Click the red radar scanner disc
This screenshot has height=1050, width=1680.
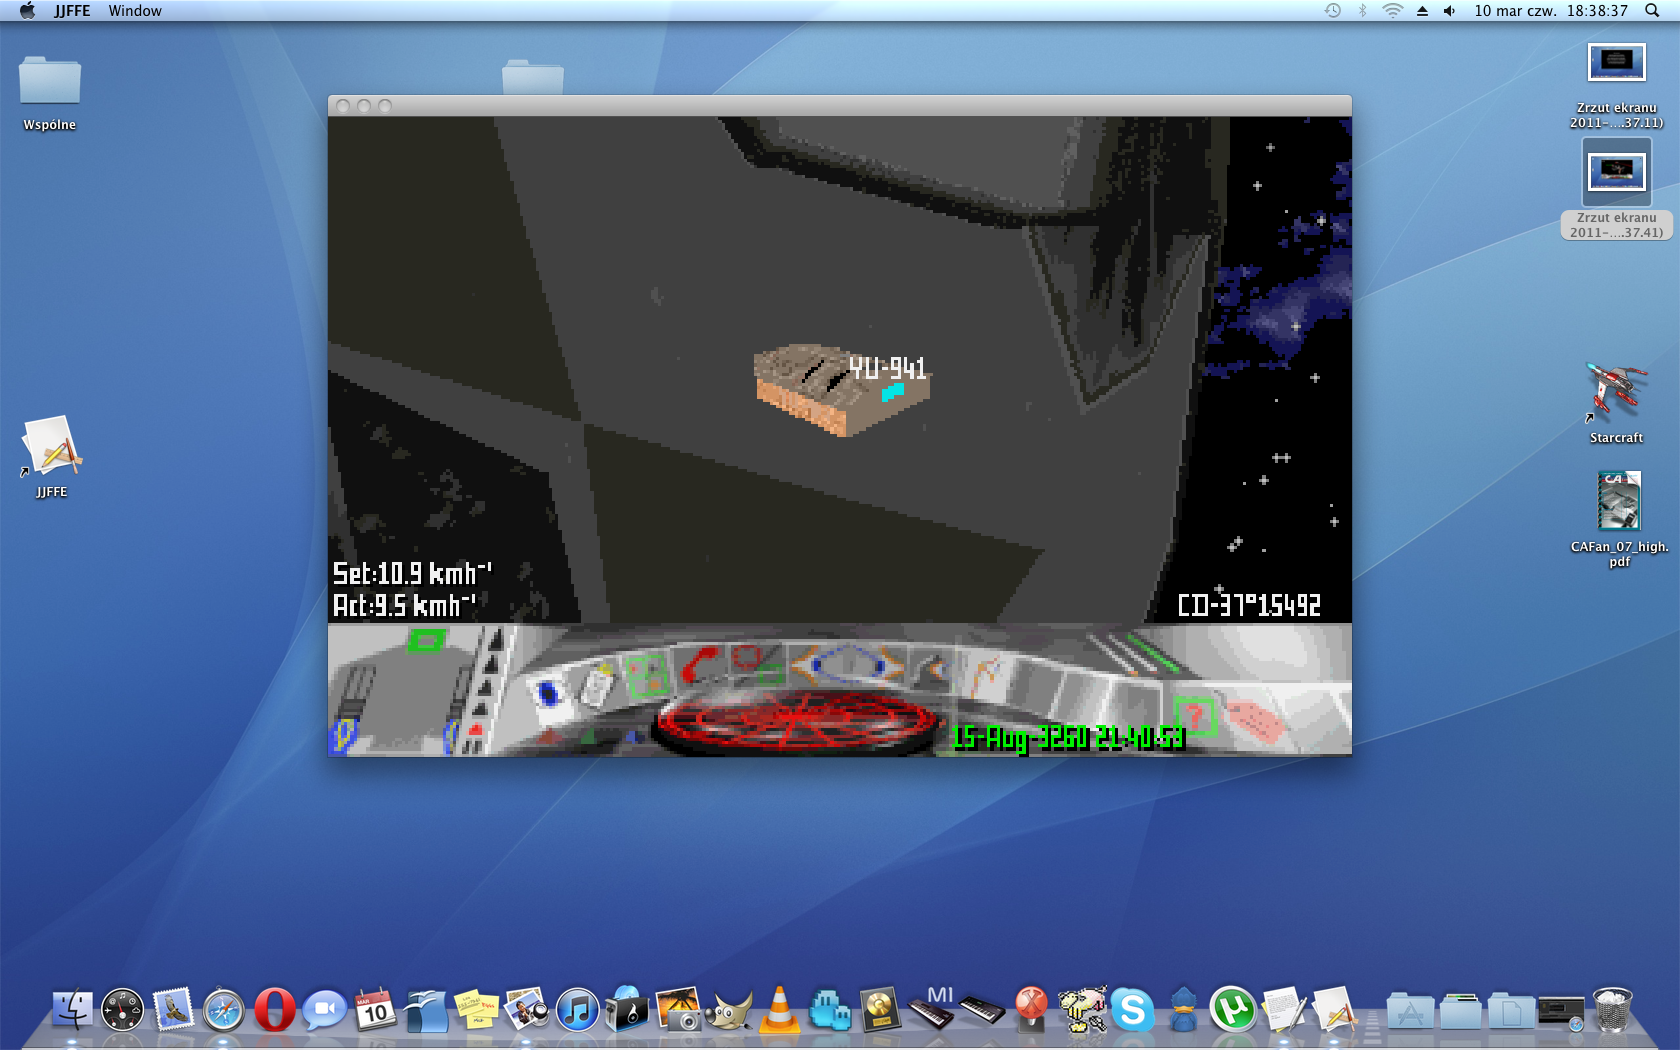797,721
